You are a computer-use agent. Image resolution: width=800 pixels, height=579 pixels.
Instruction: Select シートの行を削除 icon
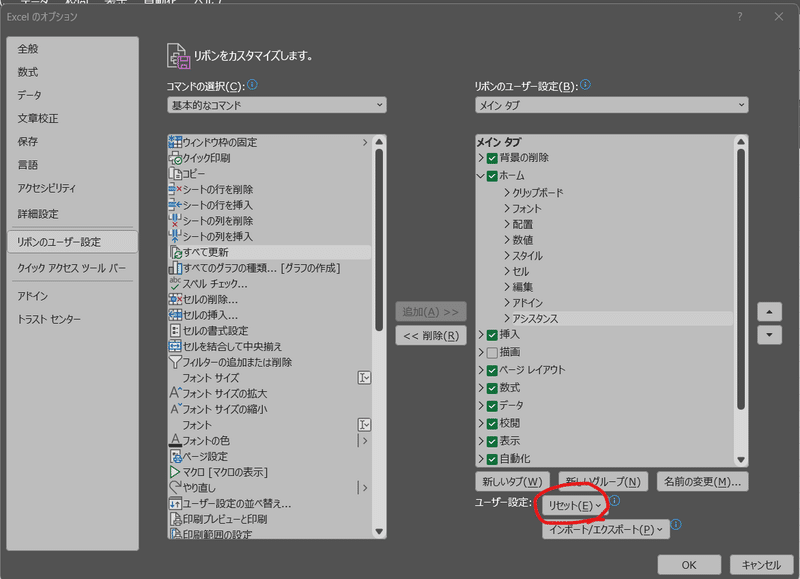[175, 189]
